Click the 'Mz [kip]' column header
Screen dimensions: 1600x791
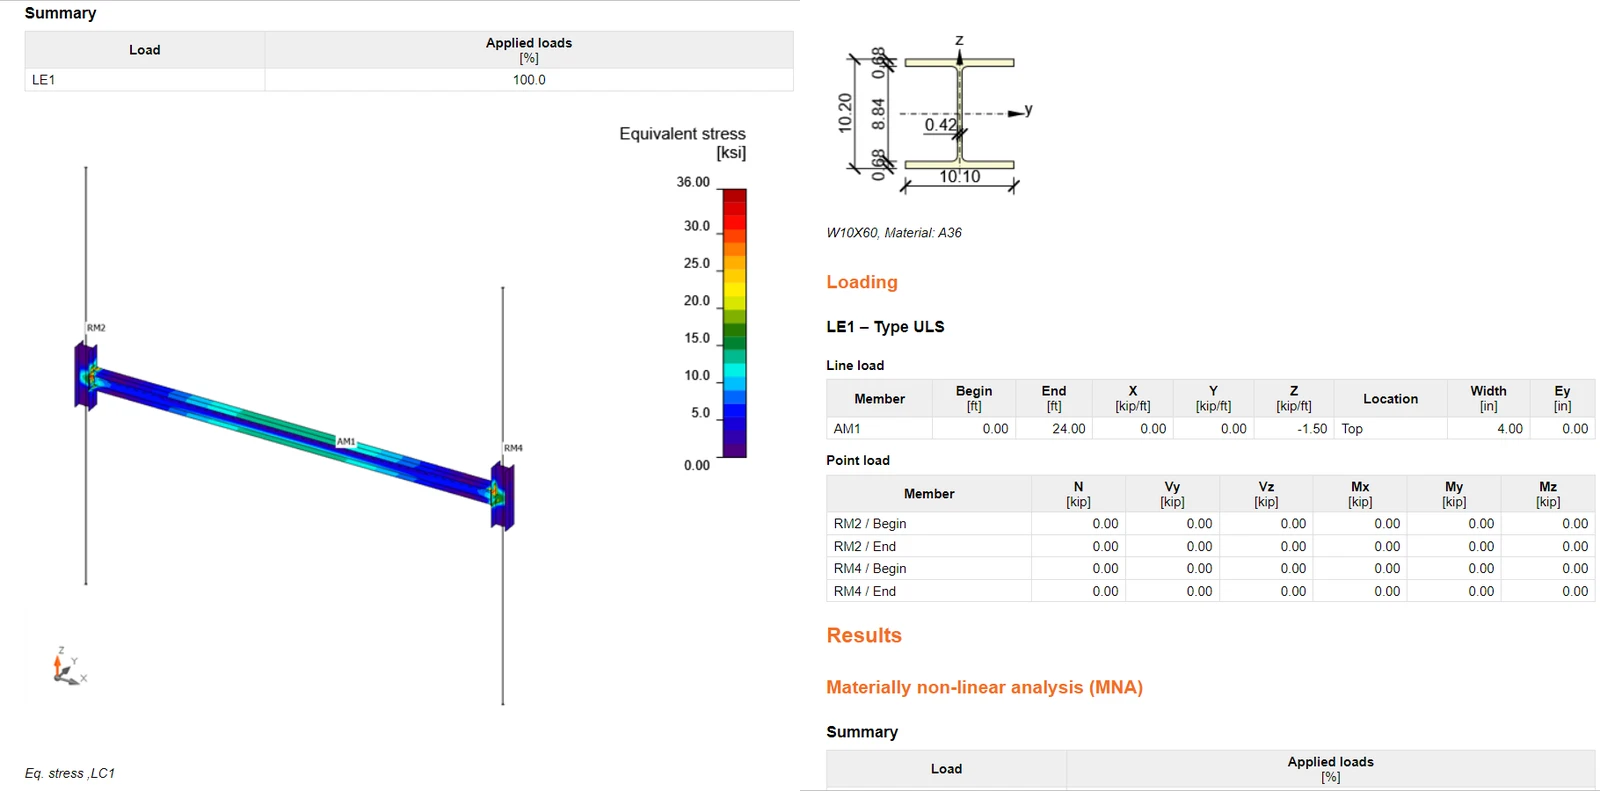tap(1548, 494)
